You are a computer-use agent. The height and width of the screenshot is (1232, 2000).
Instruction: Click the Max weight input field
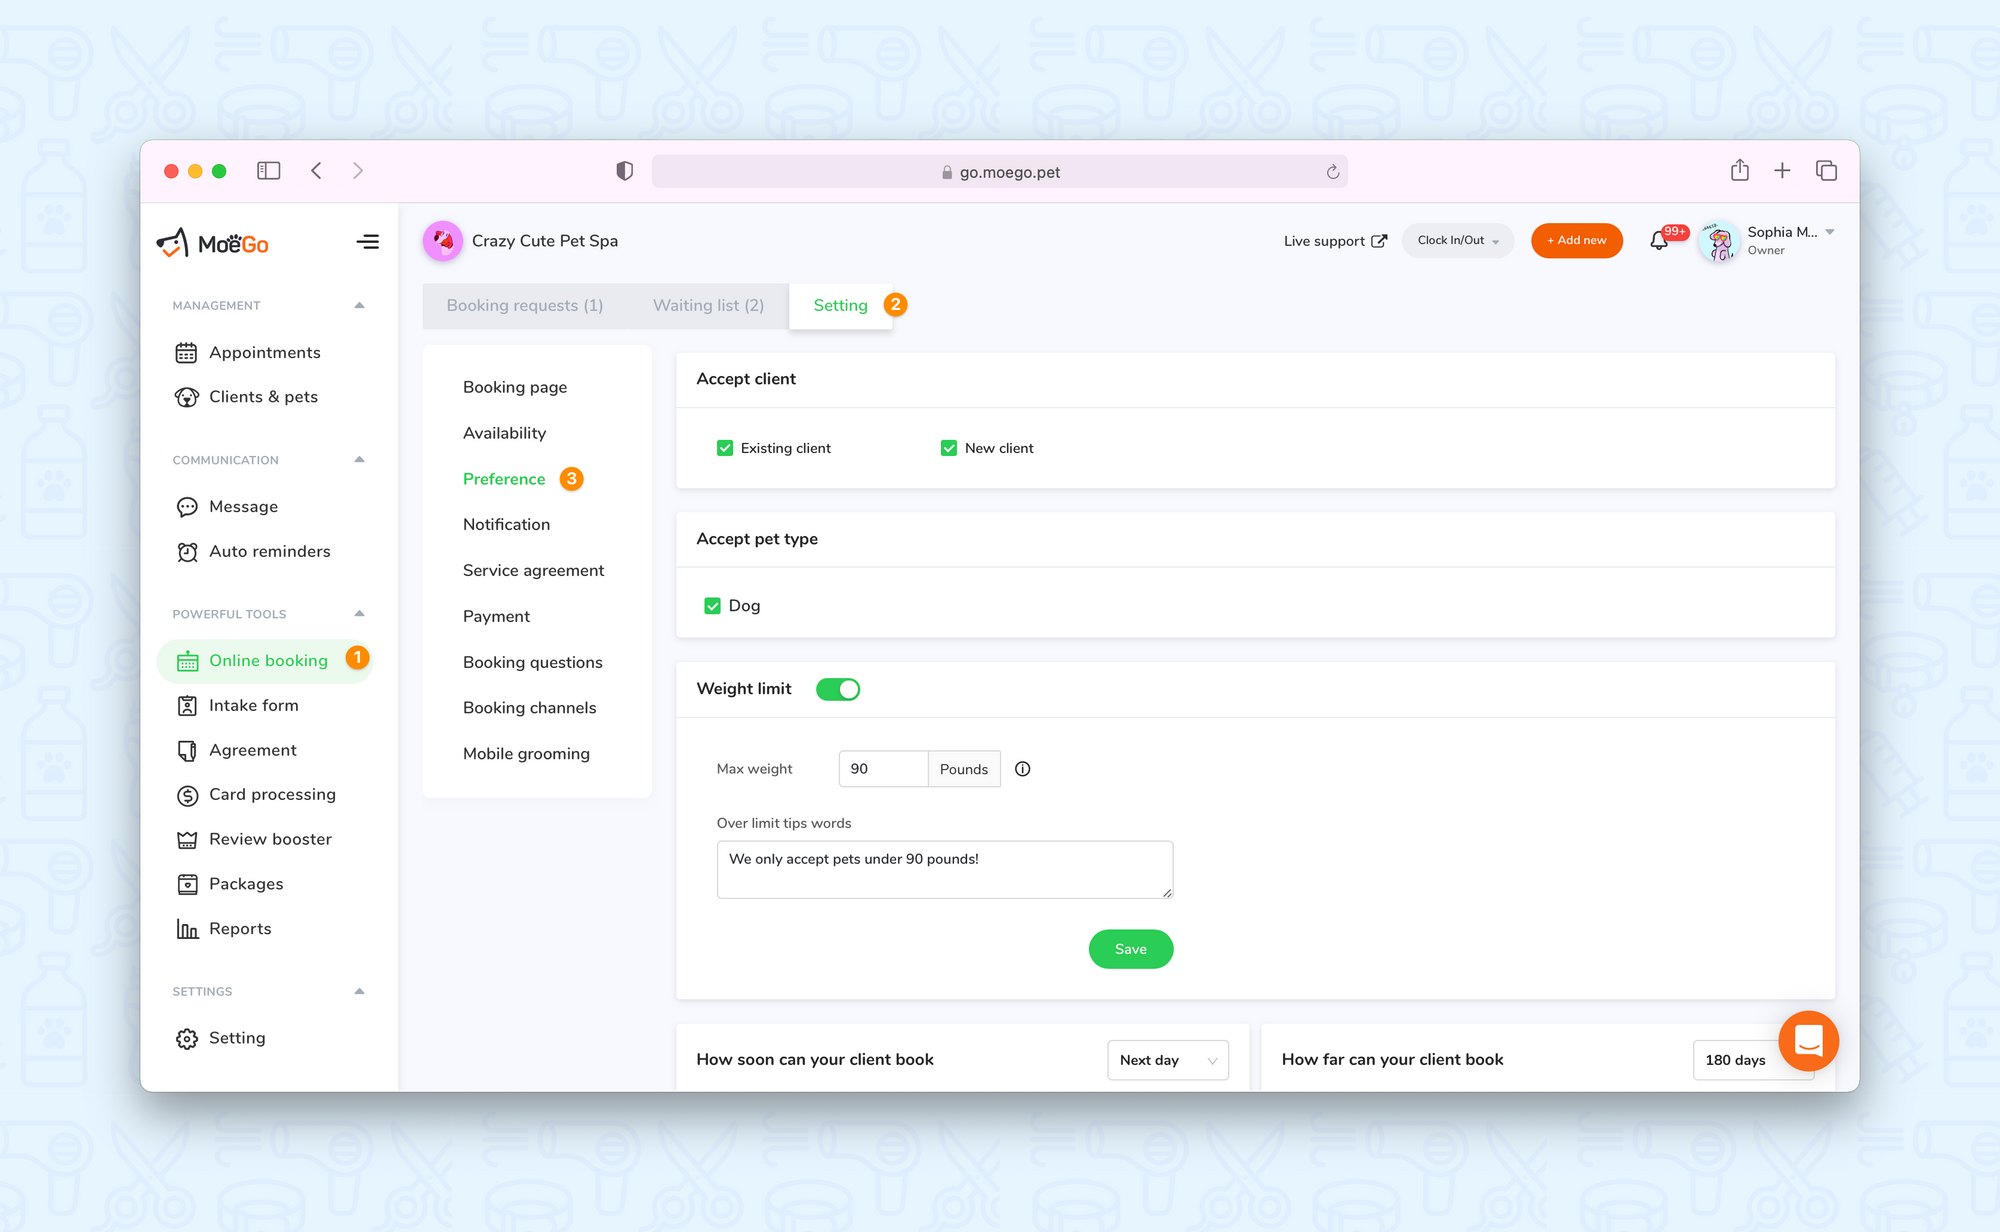click(x=883, y=769)
